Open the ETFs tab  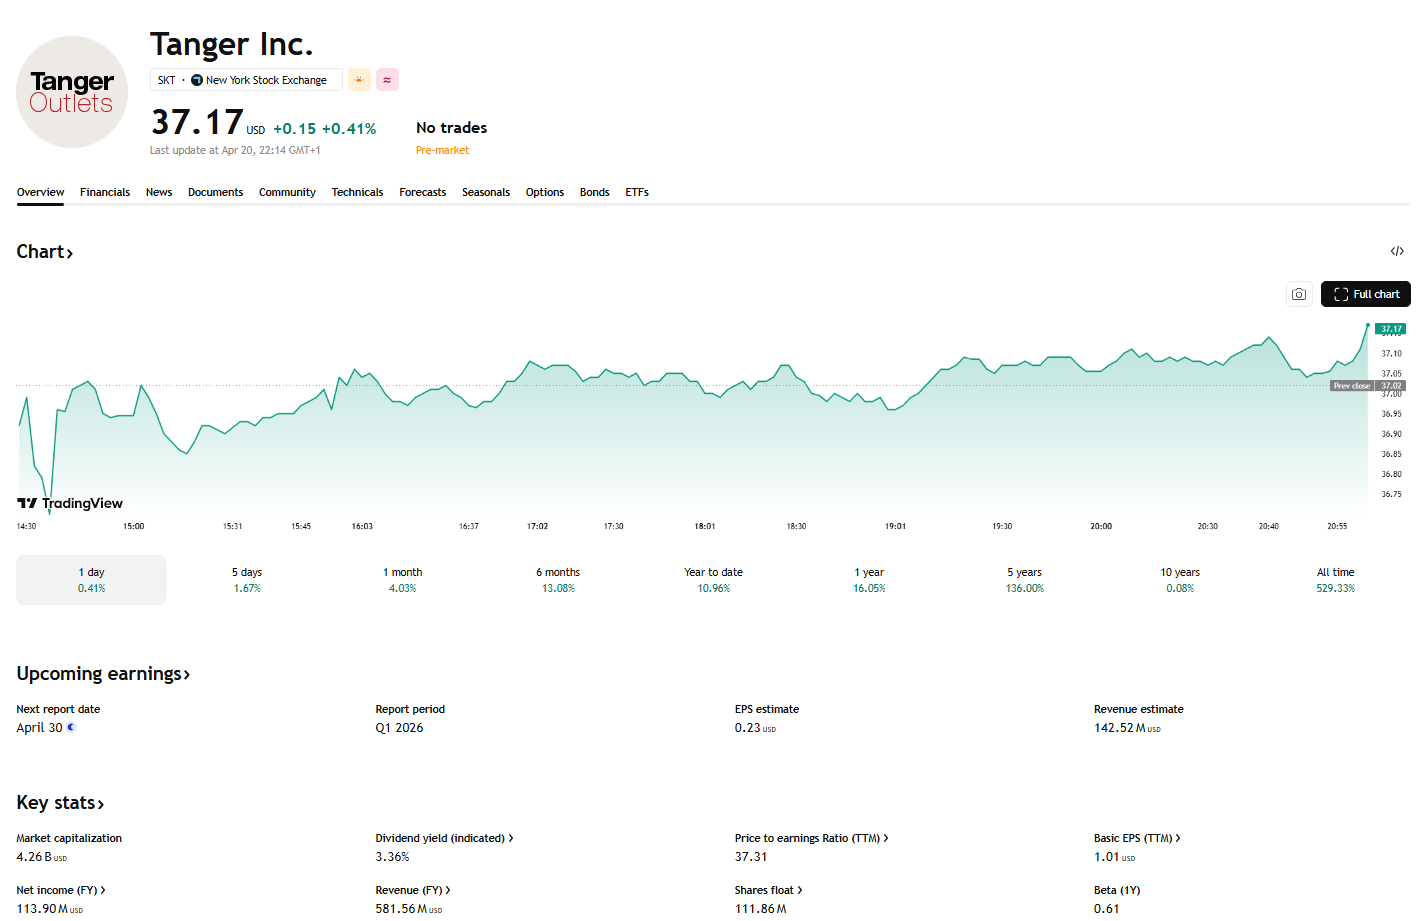(637, 192)
